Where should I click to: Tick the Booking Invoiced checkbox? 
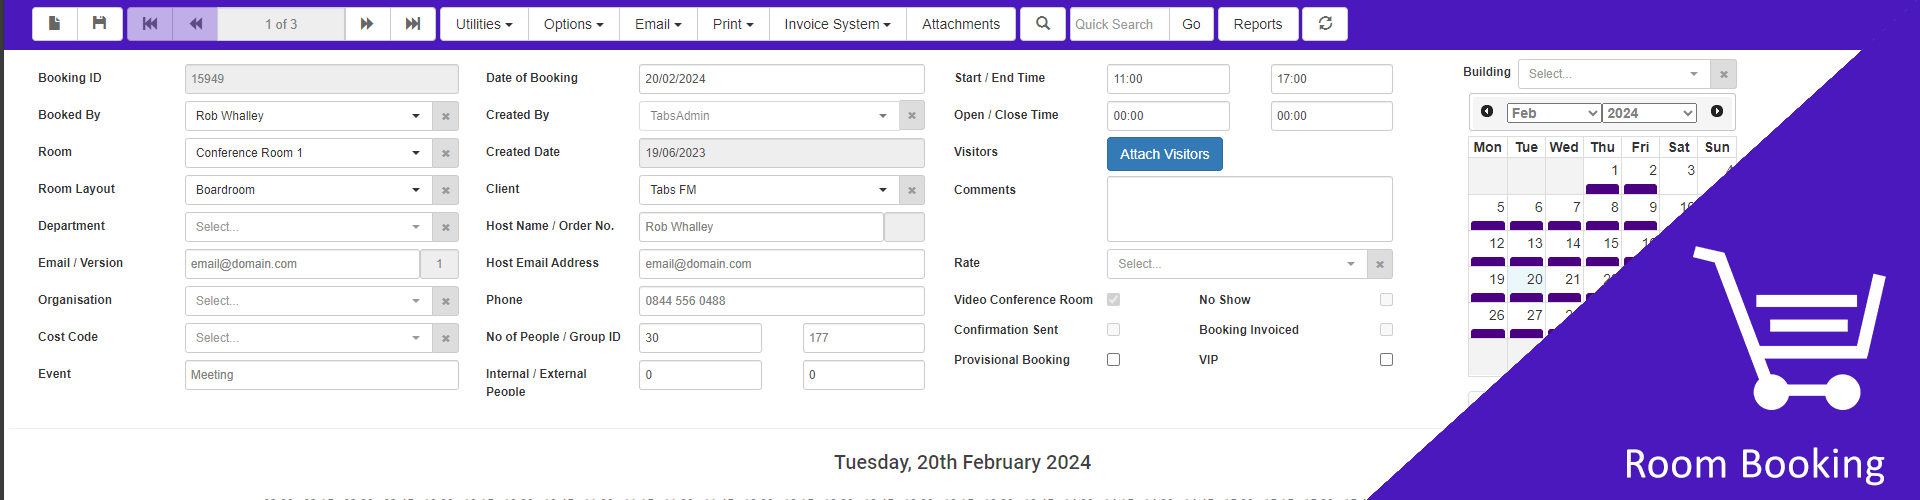click(x=1386, y=330)
